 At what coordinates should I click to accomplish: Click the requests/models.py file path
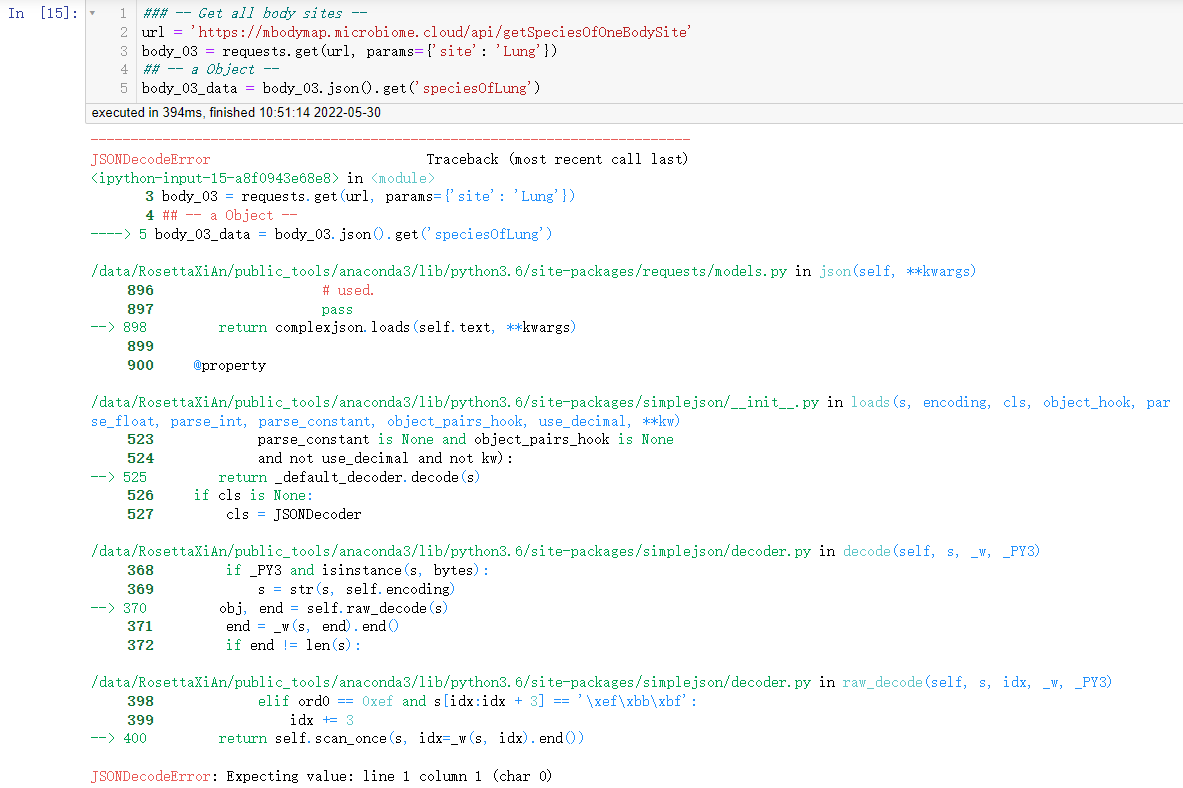(x=439, y=271)
